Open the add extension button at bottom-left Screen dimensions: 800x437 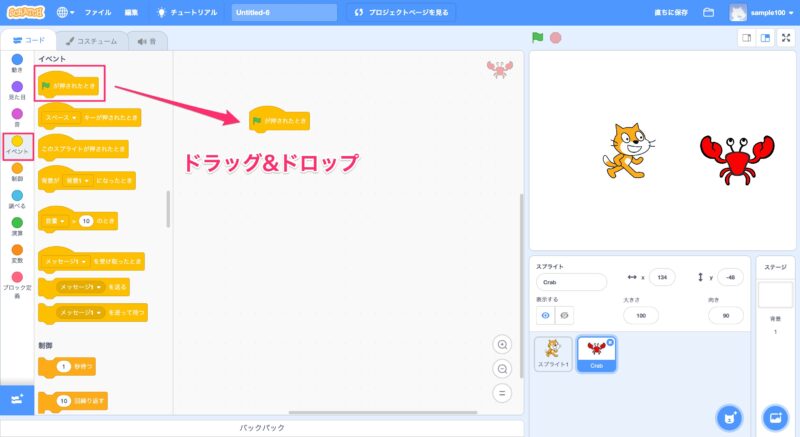coord(17,399)
